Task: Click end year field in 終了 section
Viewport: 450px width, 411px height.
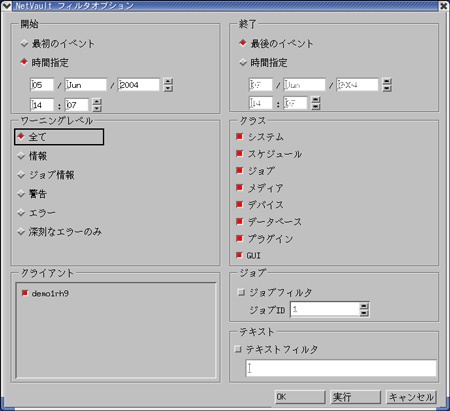Action: click(x=357, y=85)
